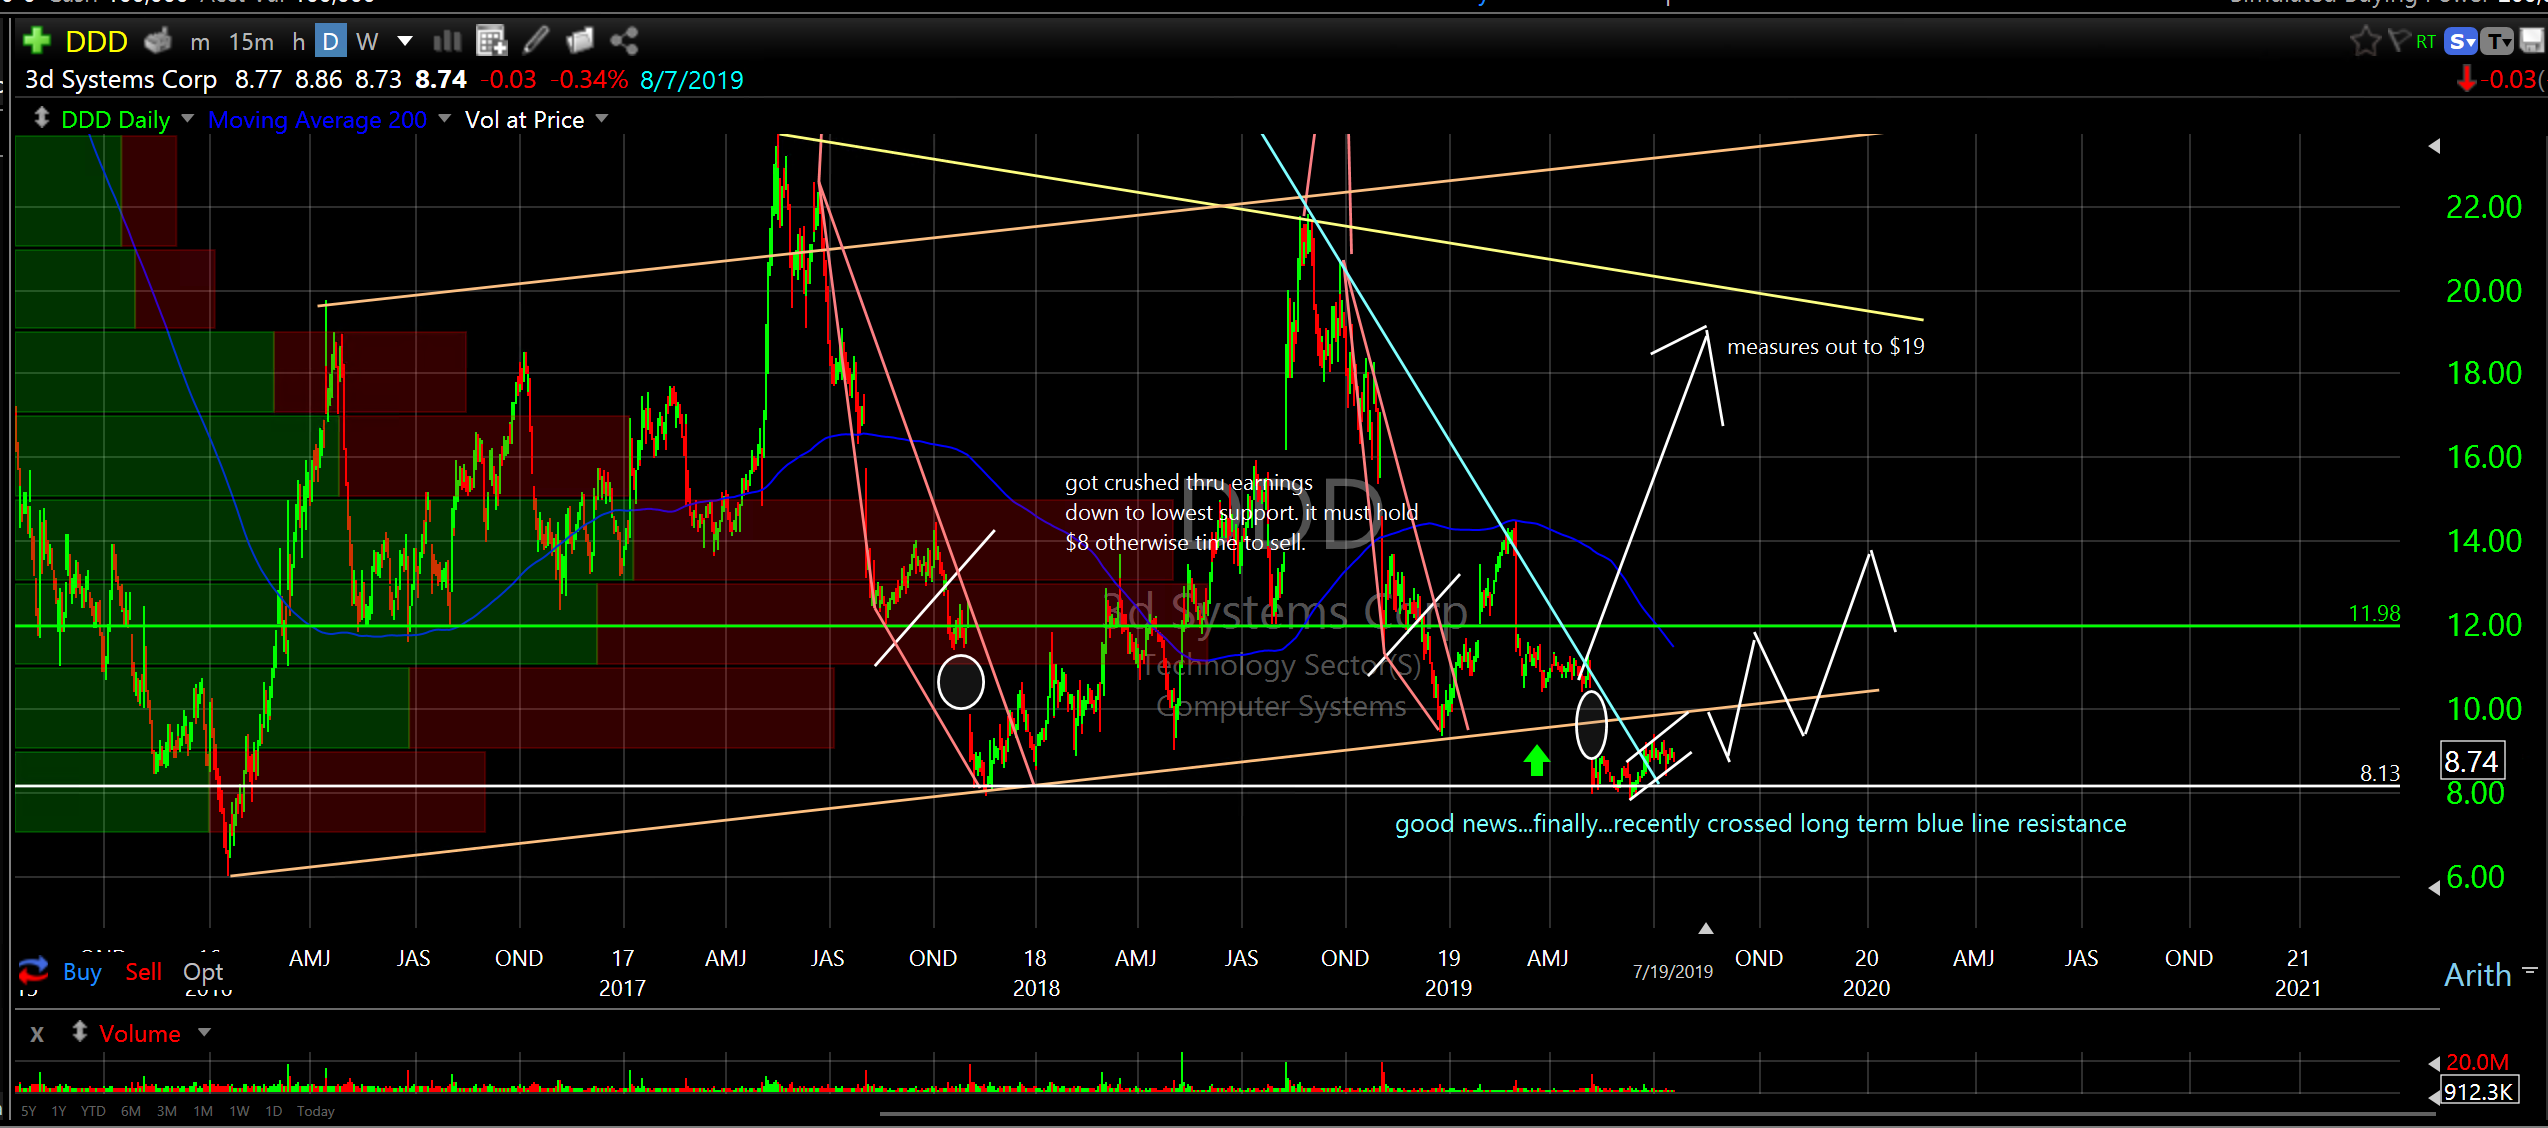This screenshot has width=2548, height=1128.
Task: Click the share chart icon
Action: [624, 41]
